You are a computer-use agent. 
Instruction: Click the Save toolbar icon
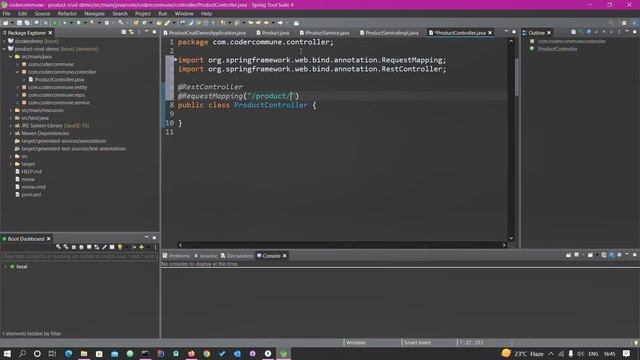click(19, 23)
